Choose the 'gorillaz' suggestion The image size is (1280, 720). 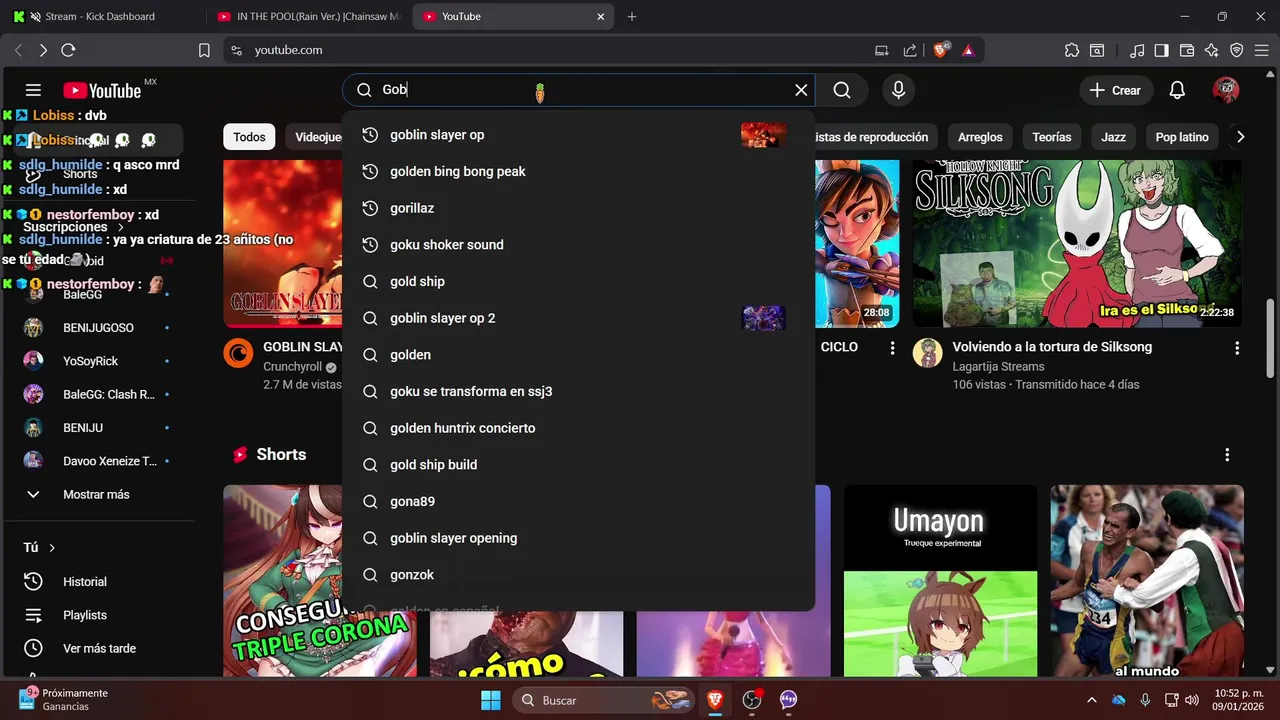coord(578,208)
